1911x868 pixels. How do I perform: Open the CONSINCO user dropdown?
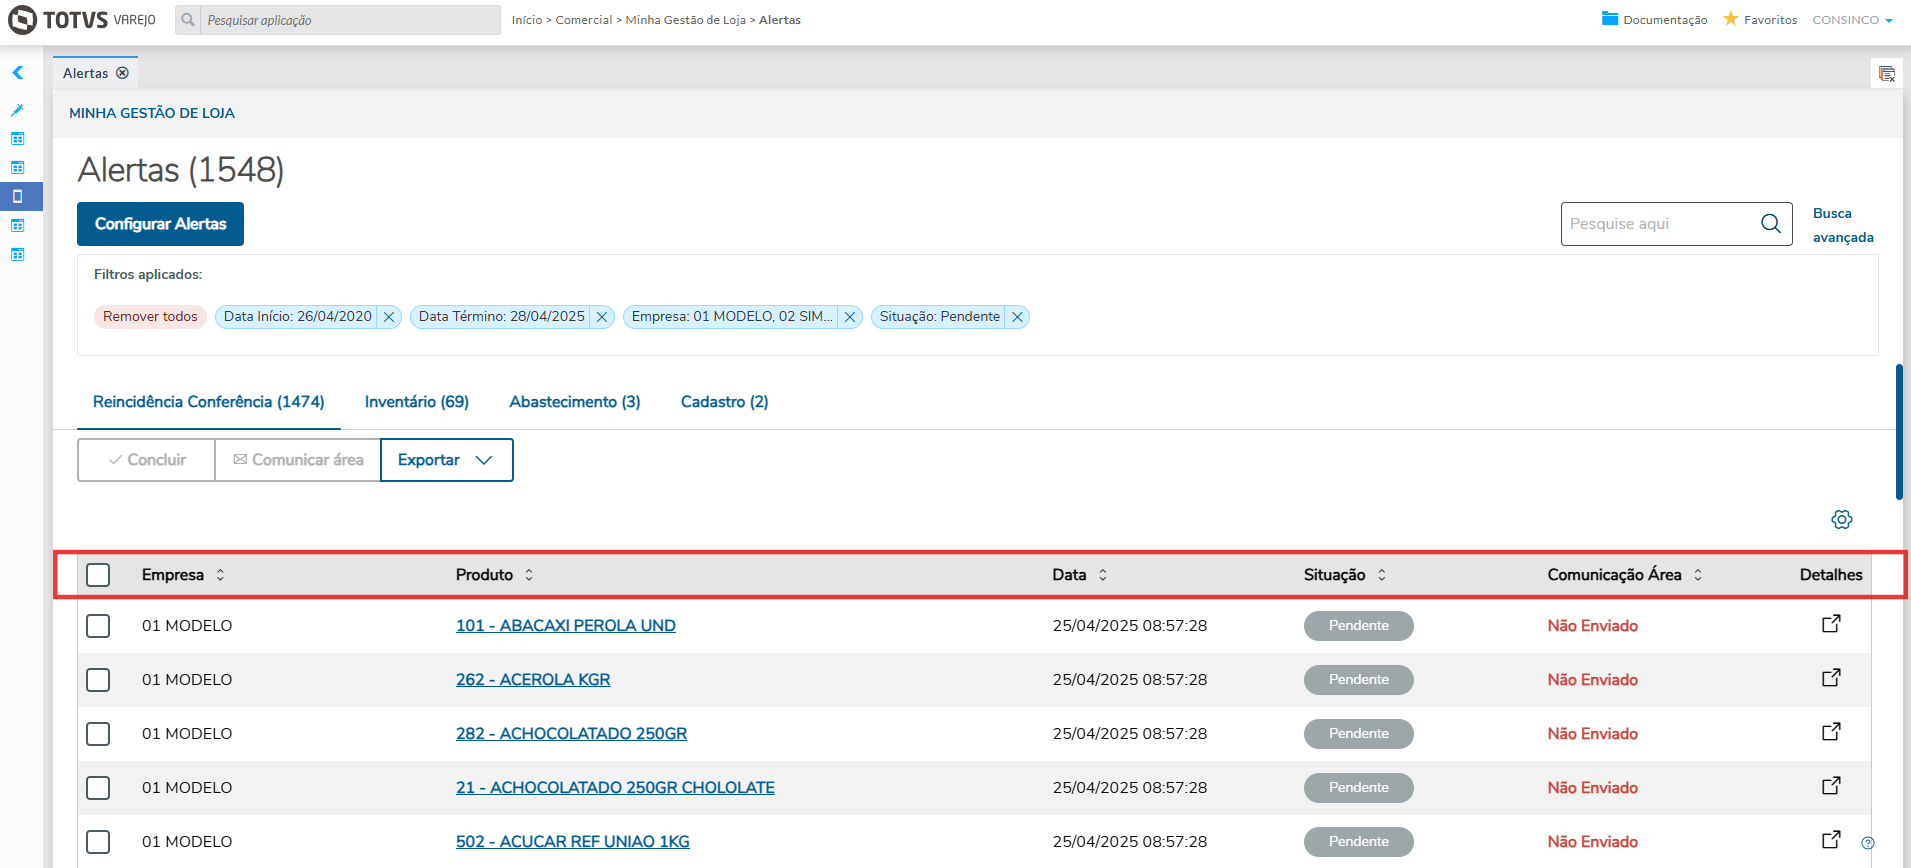[x=1852, y=20]
